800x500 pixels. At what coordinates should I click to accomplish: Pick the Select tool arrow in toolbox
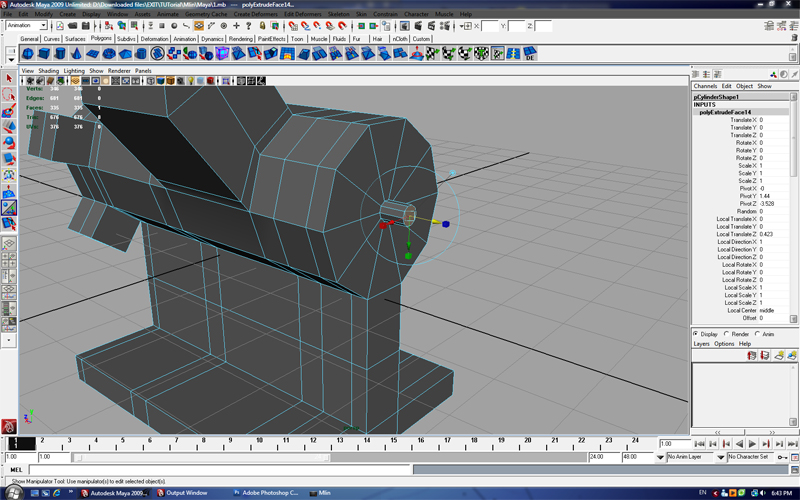coord(9,78)
